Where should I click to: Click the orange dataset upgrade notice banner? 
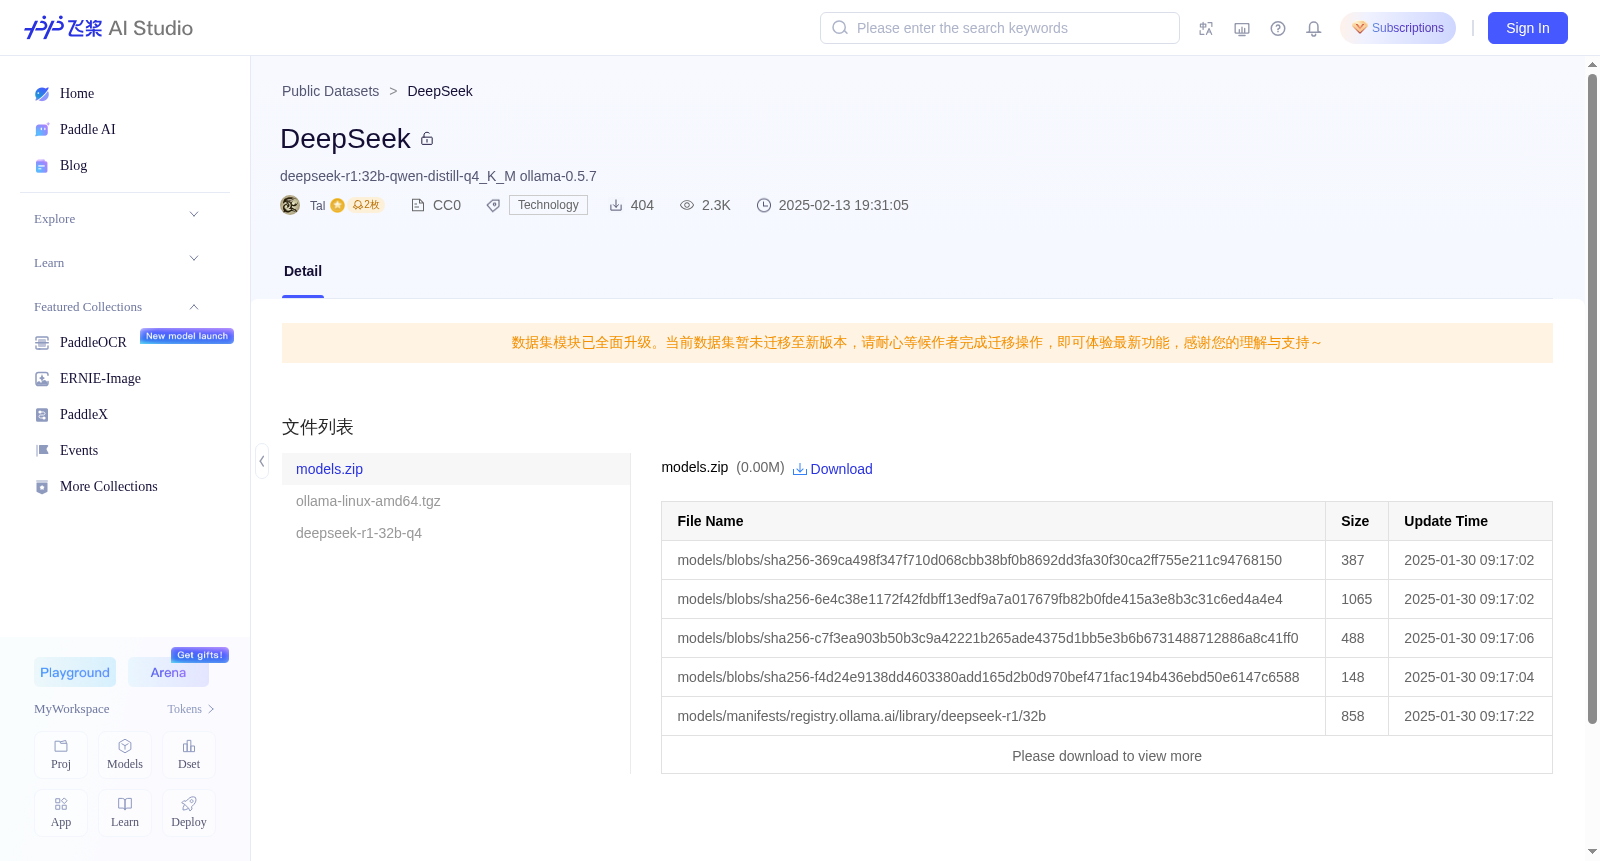coord(917,343)
